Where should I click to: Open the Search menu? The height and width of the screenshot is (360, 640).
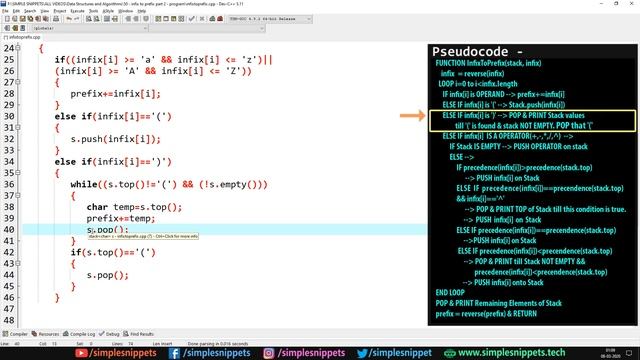30,11
